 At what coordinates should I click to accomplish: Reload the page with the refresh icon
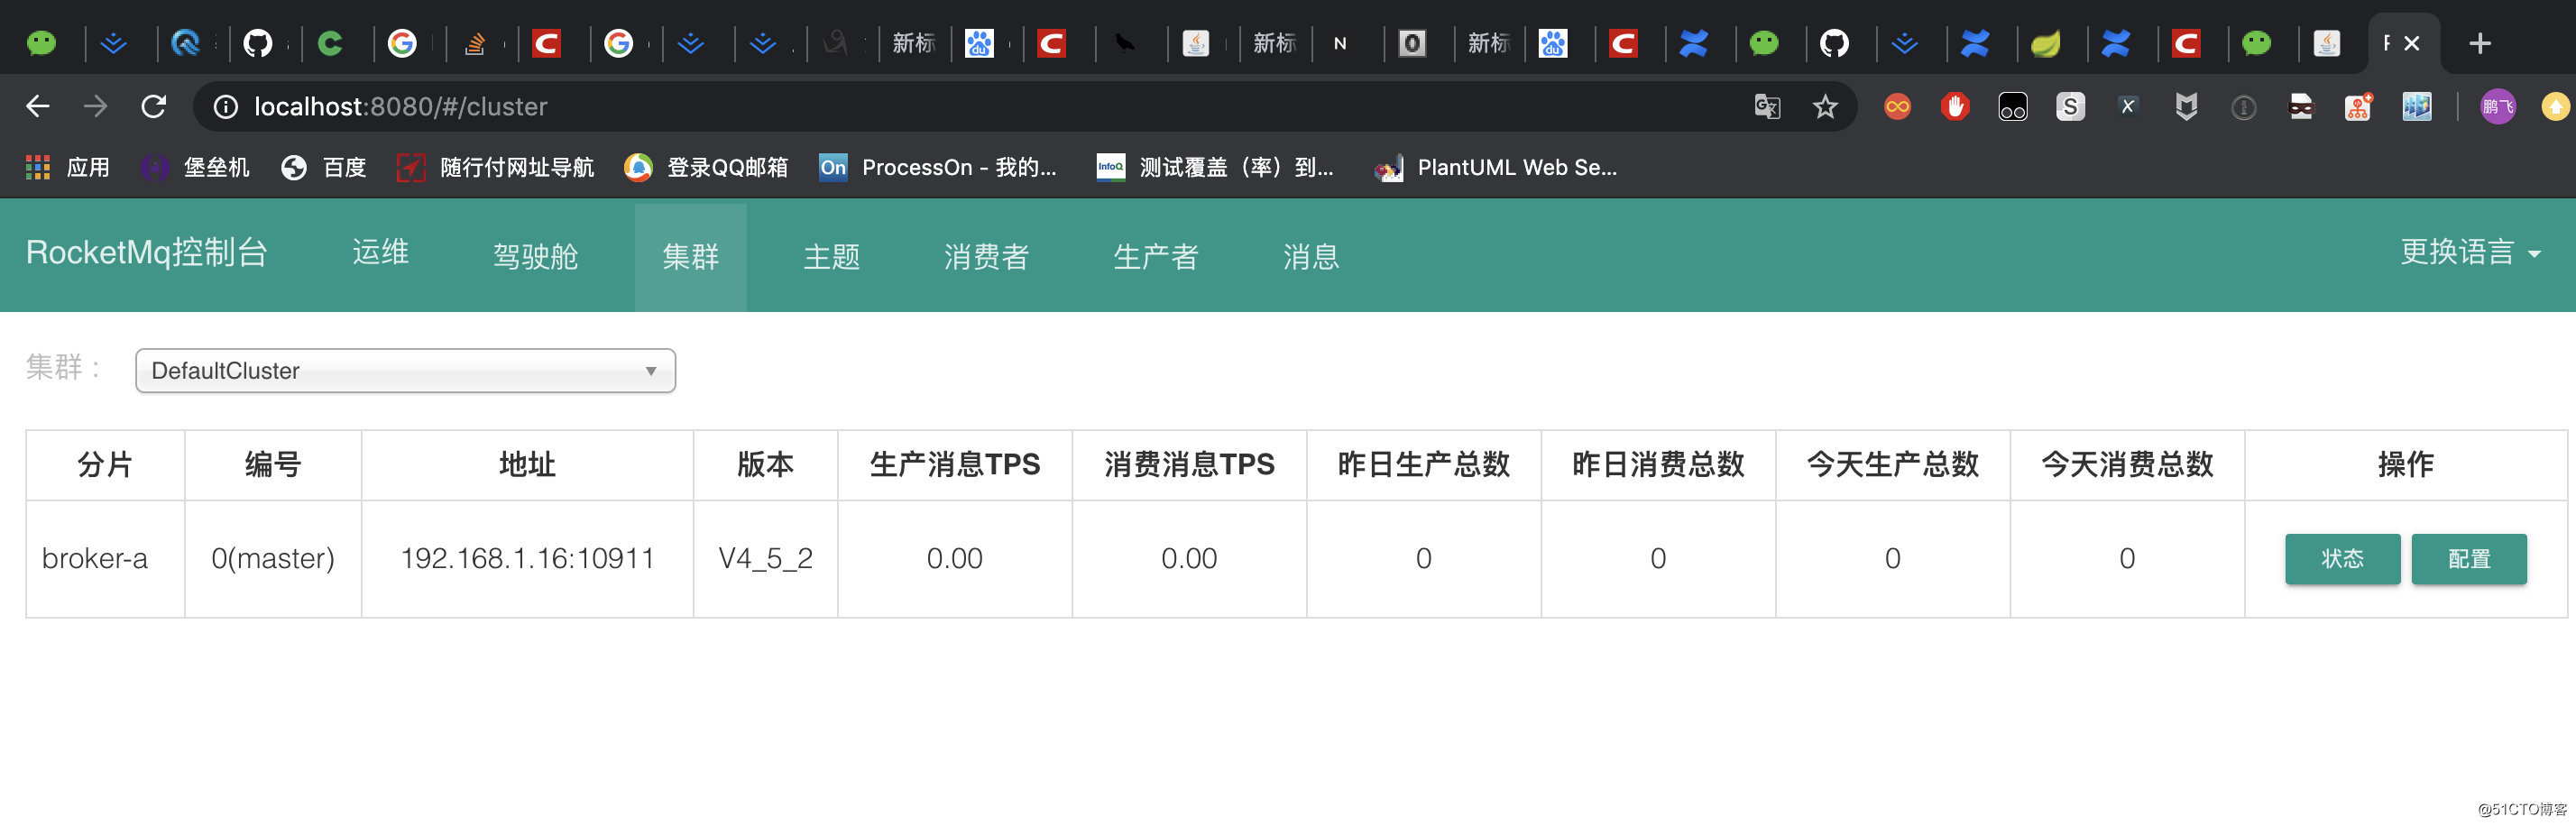tap(153, 106)
